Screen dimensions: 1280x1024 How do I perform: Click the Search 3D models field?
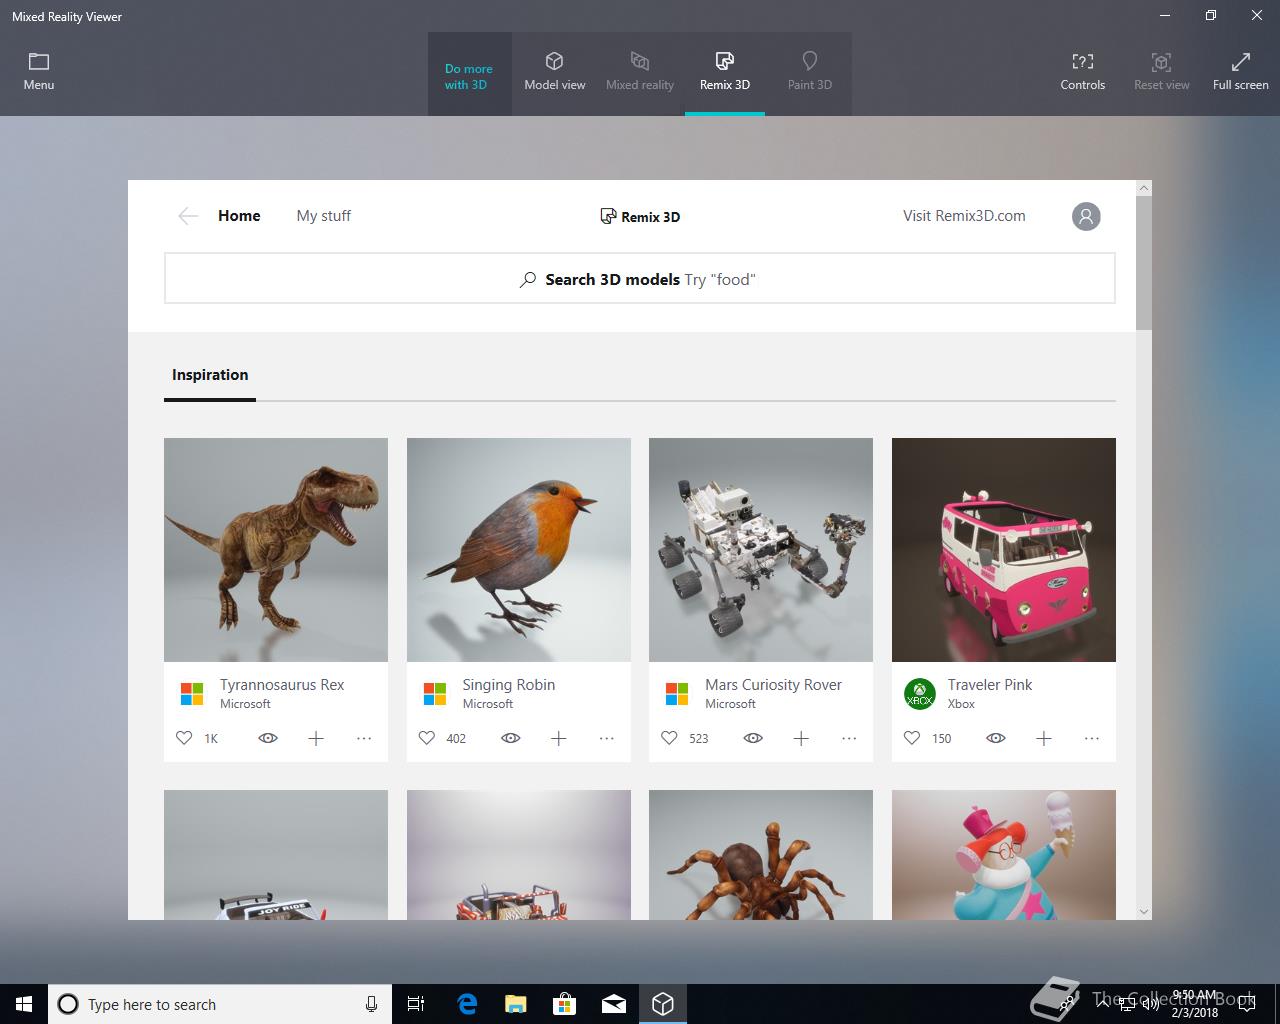[640, 278]
